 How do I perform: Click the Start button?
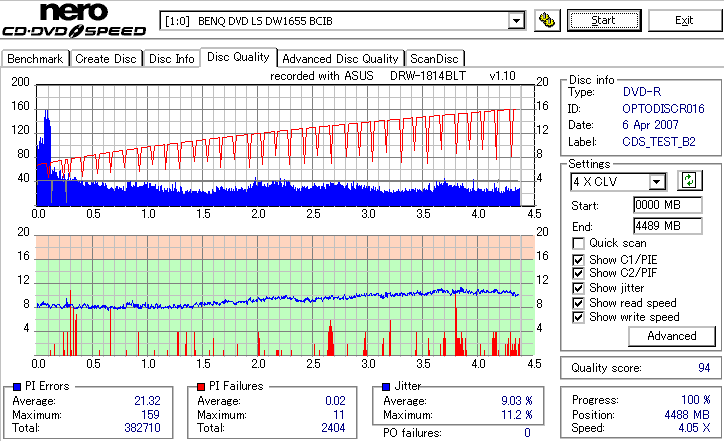[x=604, y=20]
